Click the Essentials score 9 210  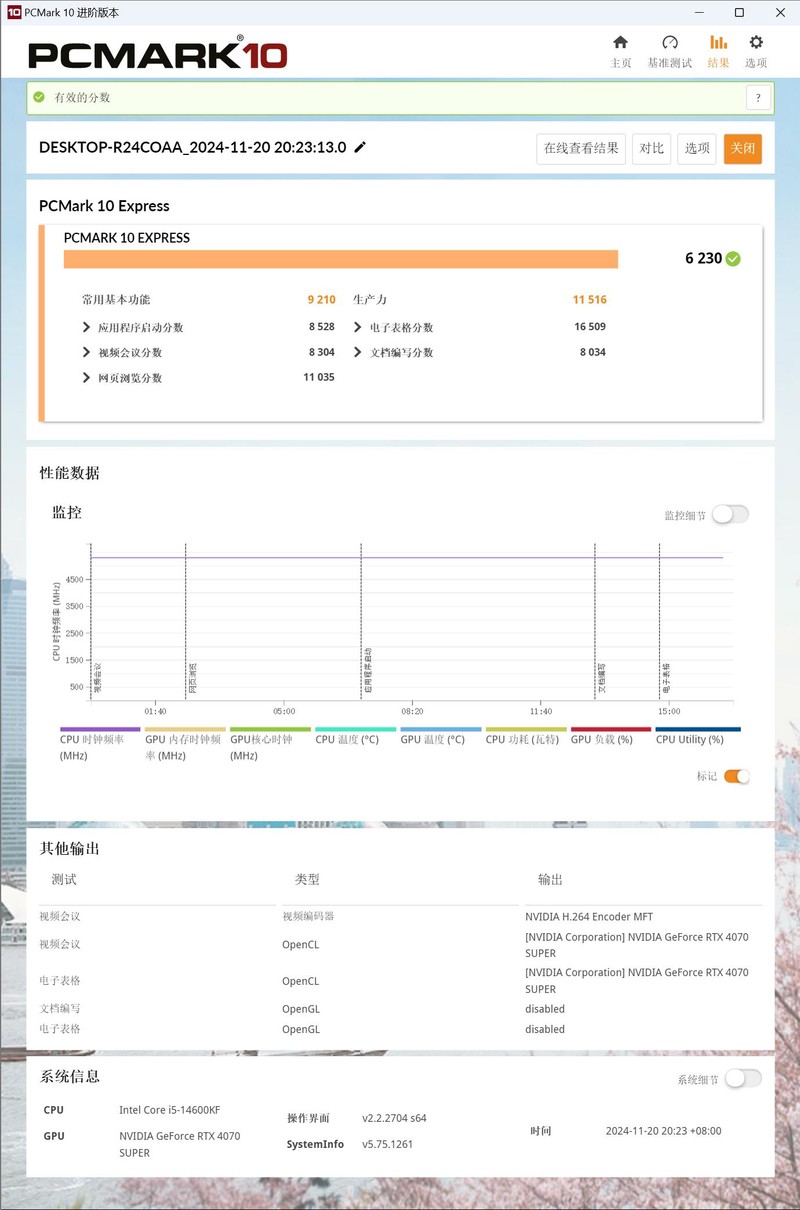click(x=321, y=299)
